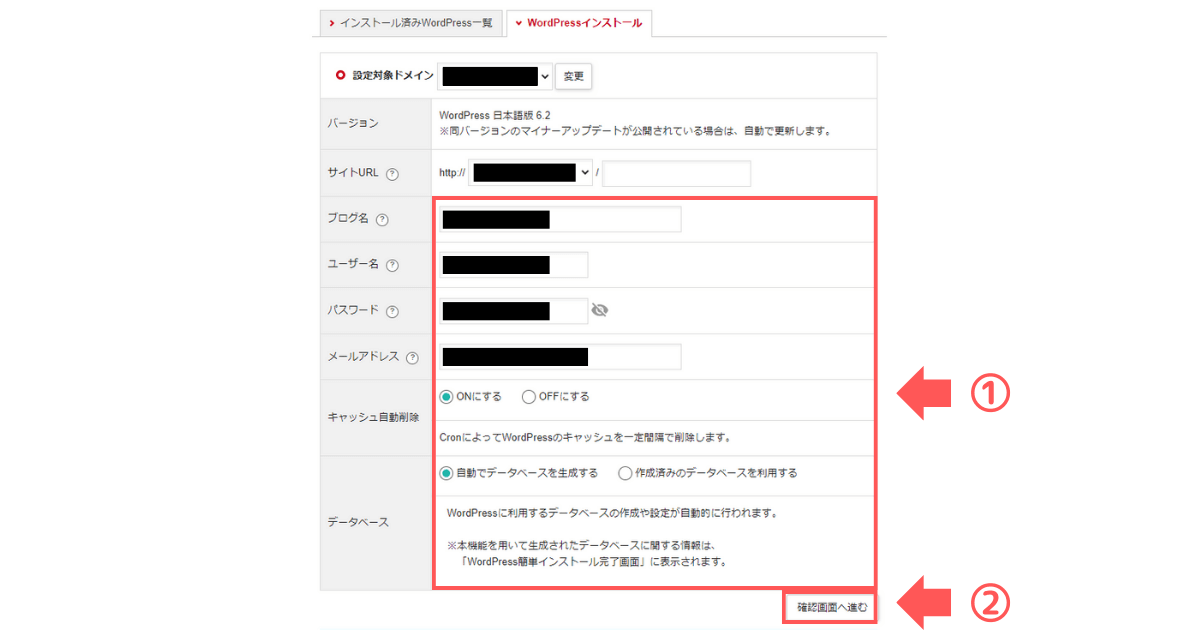
Task: Choose 作成済みのデータベースを利用する option
Action: click(623, 473)
